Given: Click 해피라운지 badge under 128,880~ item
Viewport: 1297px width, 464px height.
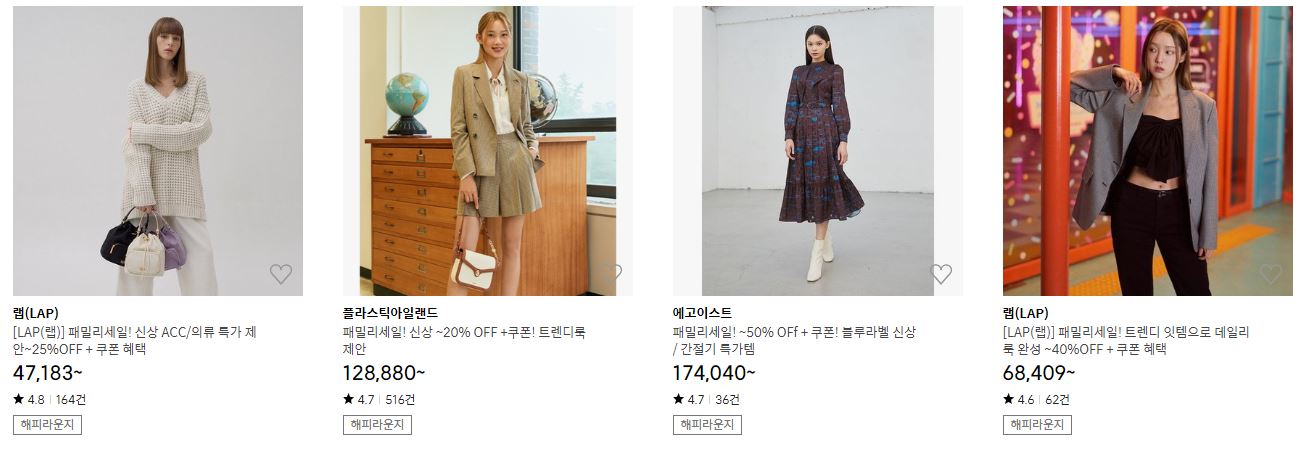Looking at the screenshot, I should (x=377, y=425).
